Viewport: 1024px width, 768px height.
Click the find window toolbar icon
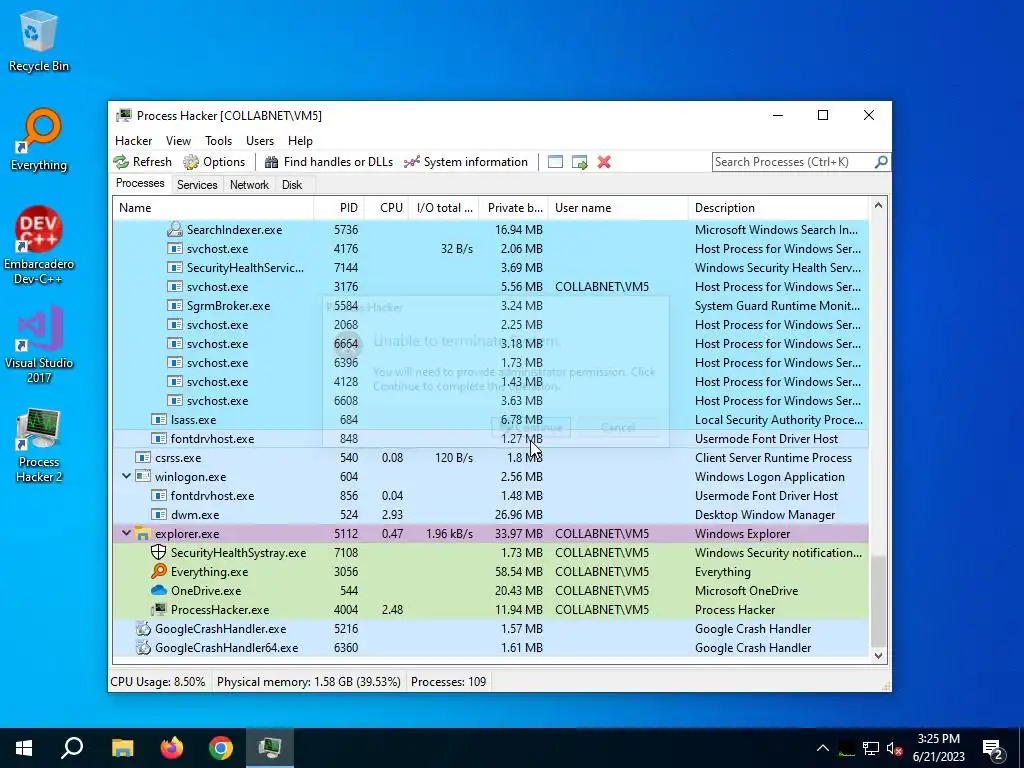555,162
